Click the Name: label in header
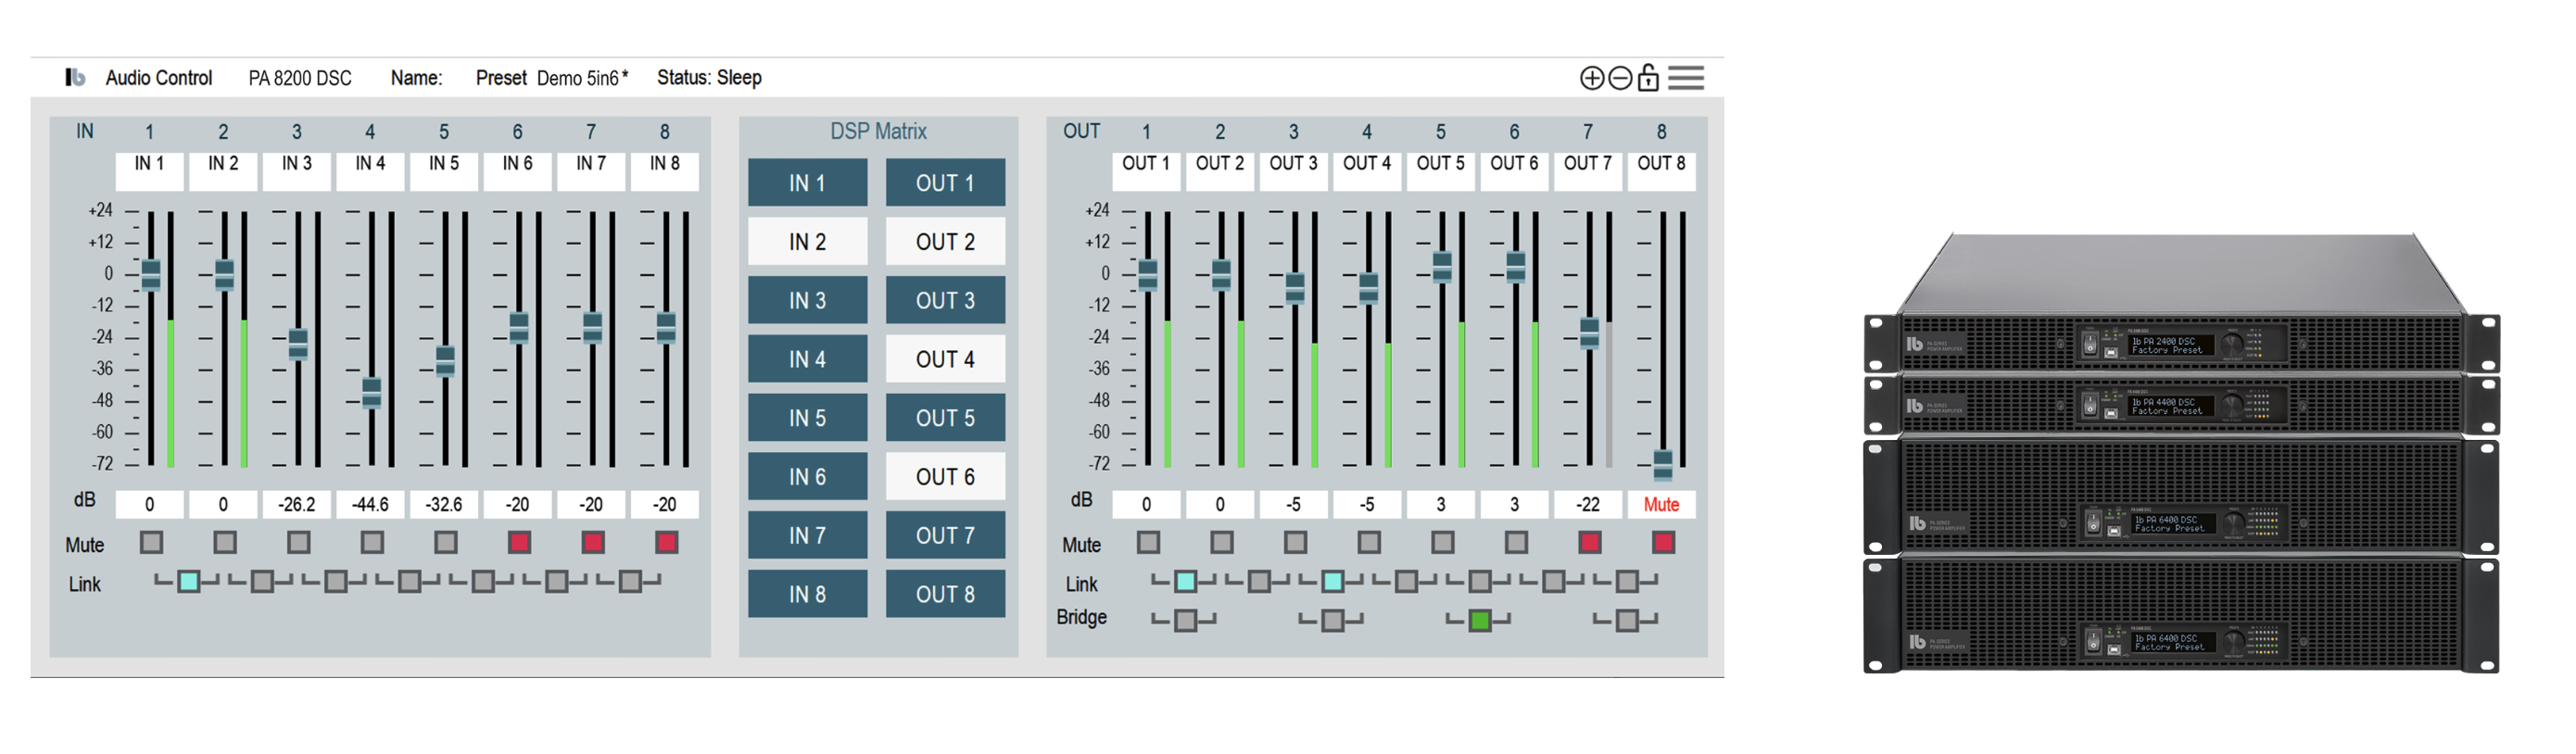This screenshot has height=754, width=2576. coord(416,78)
